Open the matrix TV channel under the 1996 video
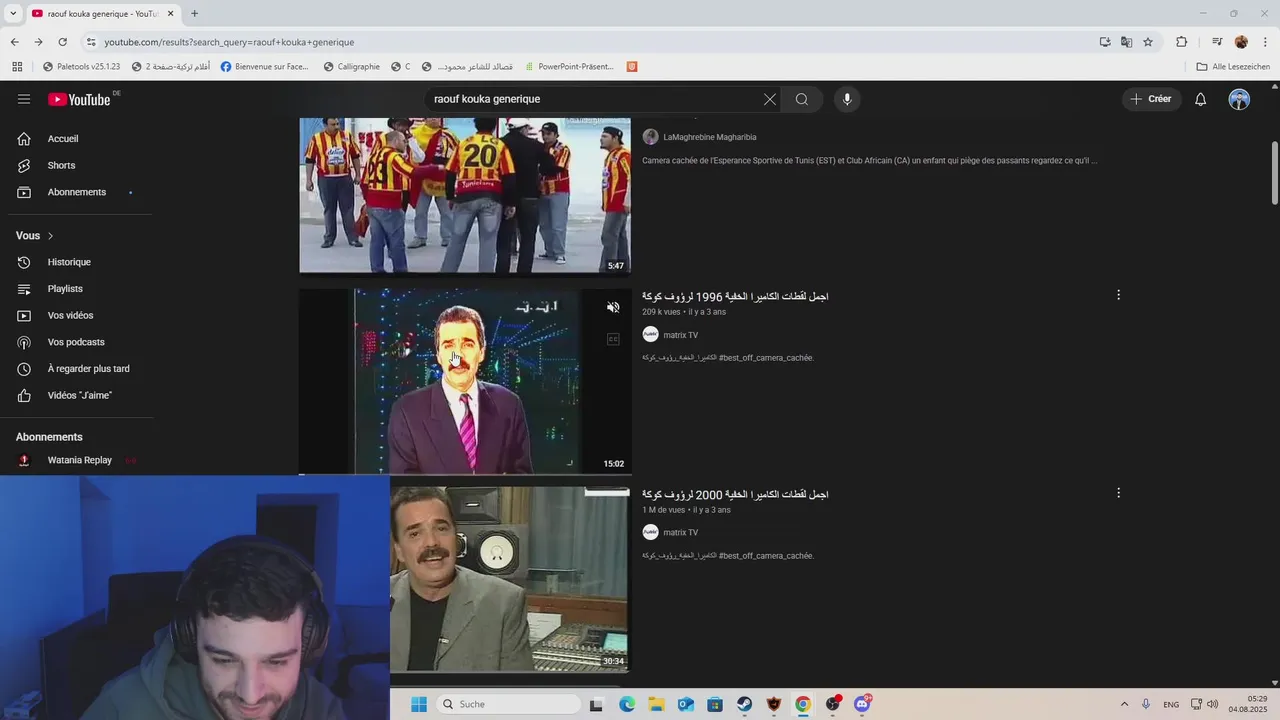The image size is (1280, 720). coord(680,335)
